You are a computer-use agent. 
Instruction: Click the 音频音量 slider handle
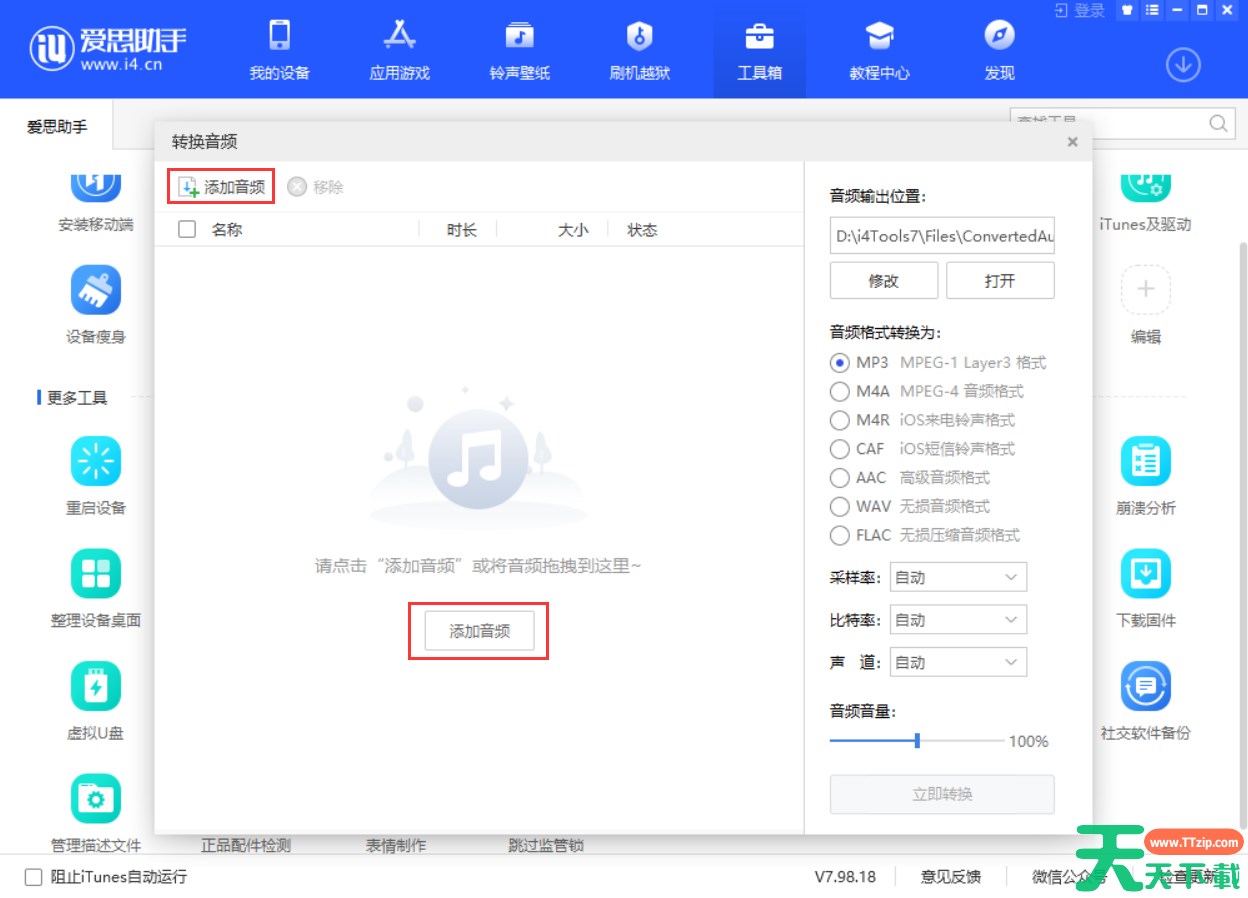(x=917, y=741)
